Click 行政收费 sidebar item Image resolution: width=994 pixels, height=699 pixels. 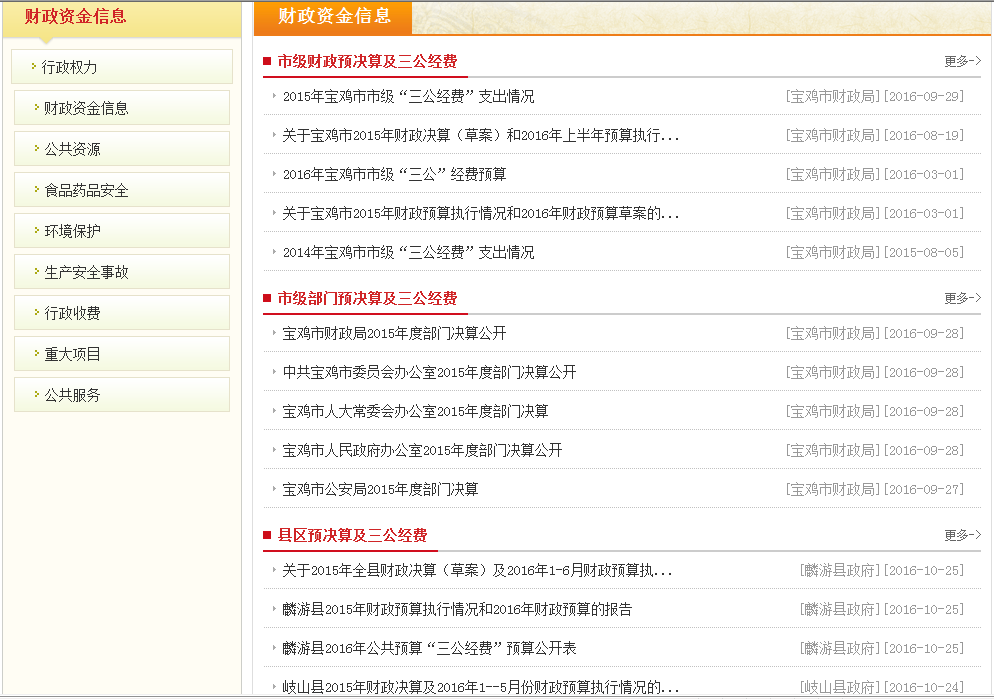click(72, 313)
